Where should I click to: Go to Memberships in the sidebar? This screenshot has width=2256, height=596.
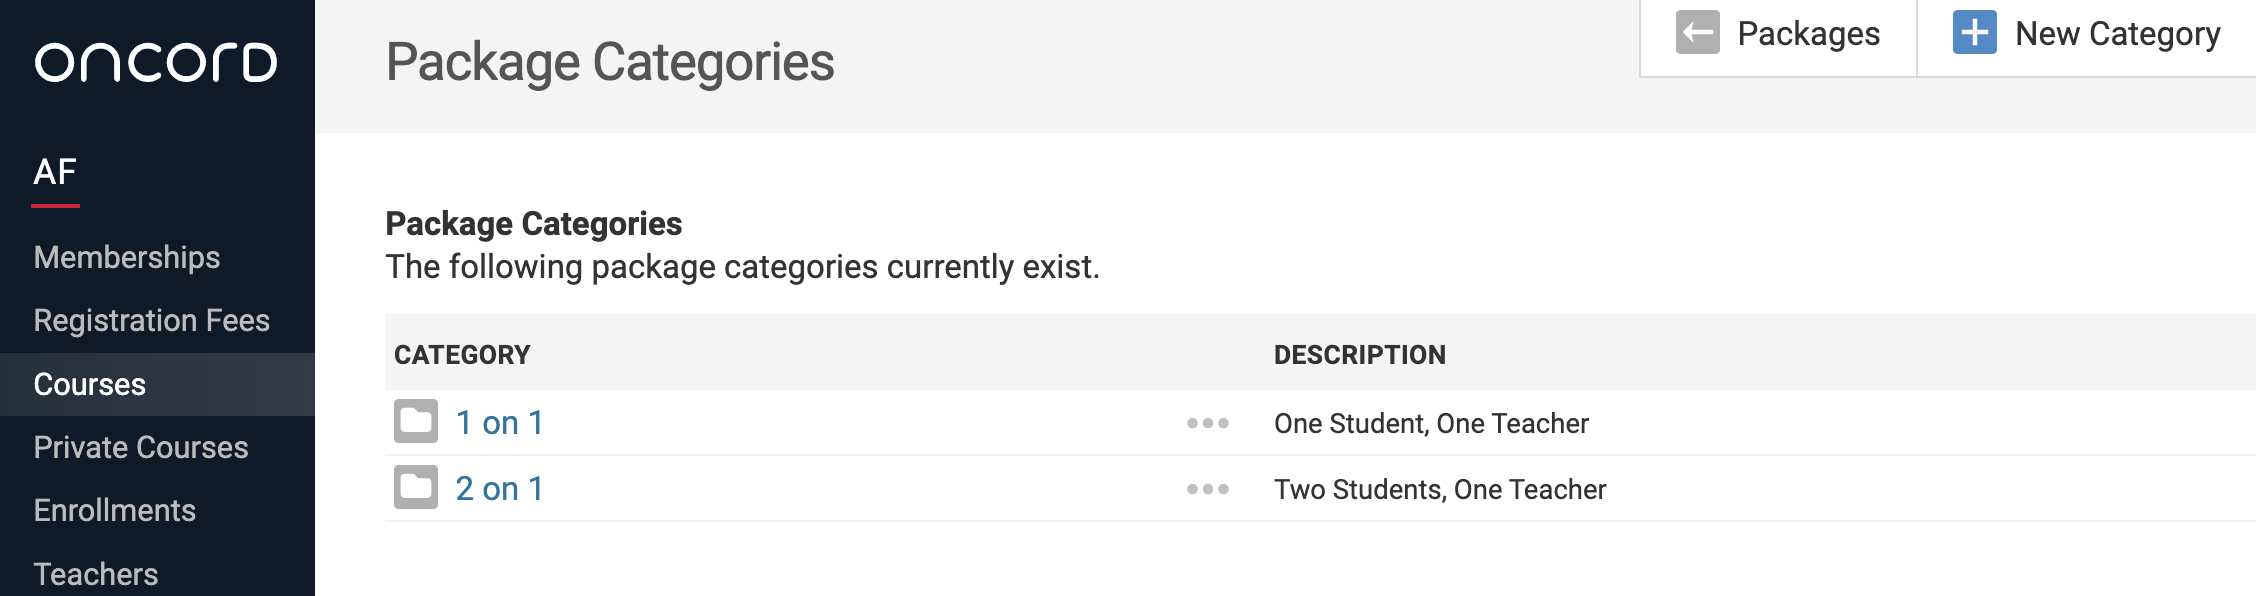(x=127, y=257)
